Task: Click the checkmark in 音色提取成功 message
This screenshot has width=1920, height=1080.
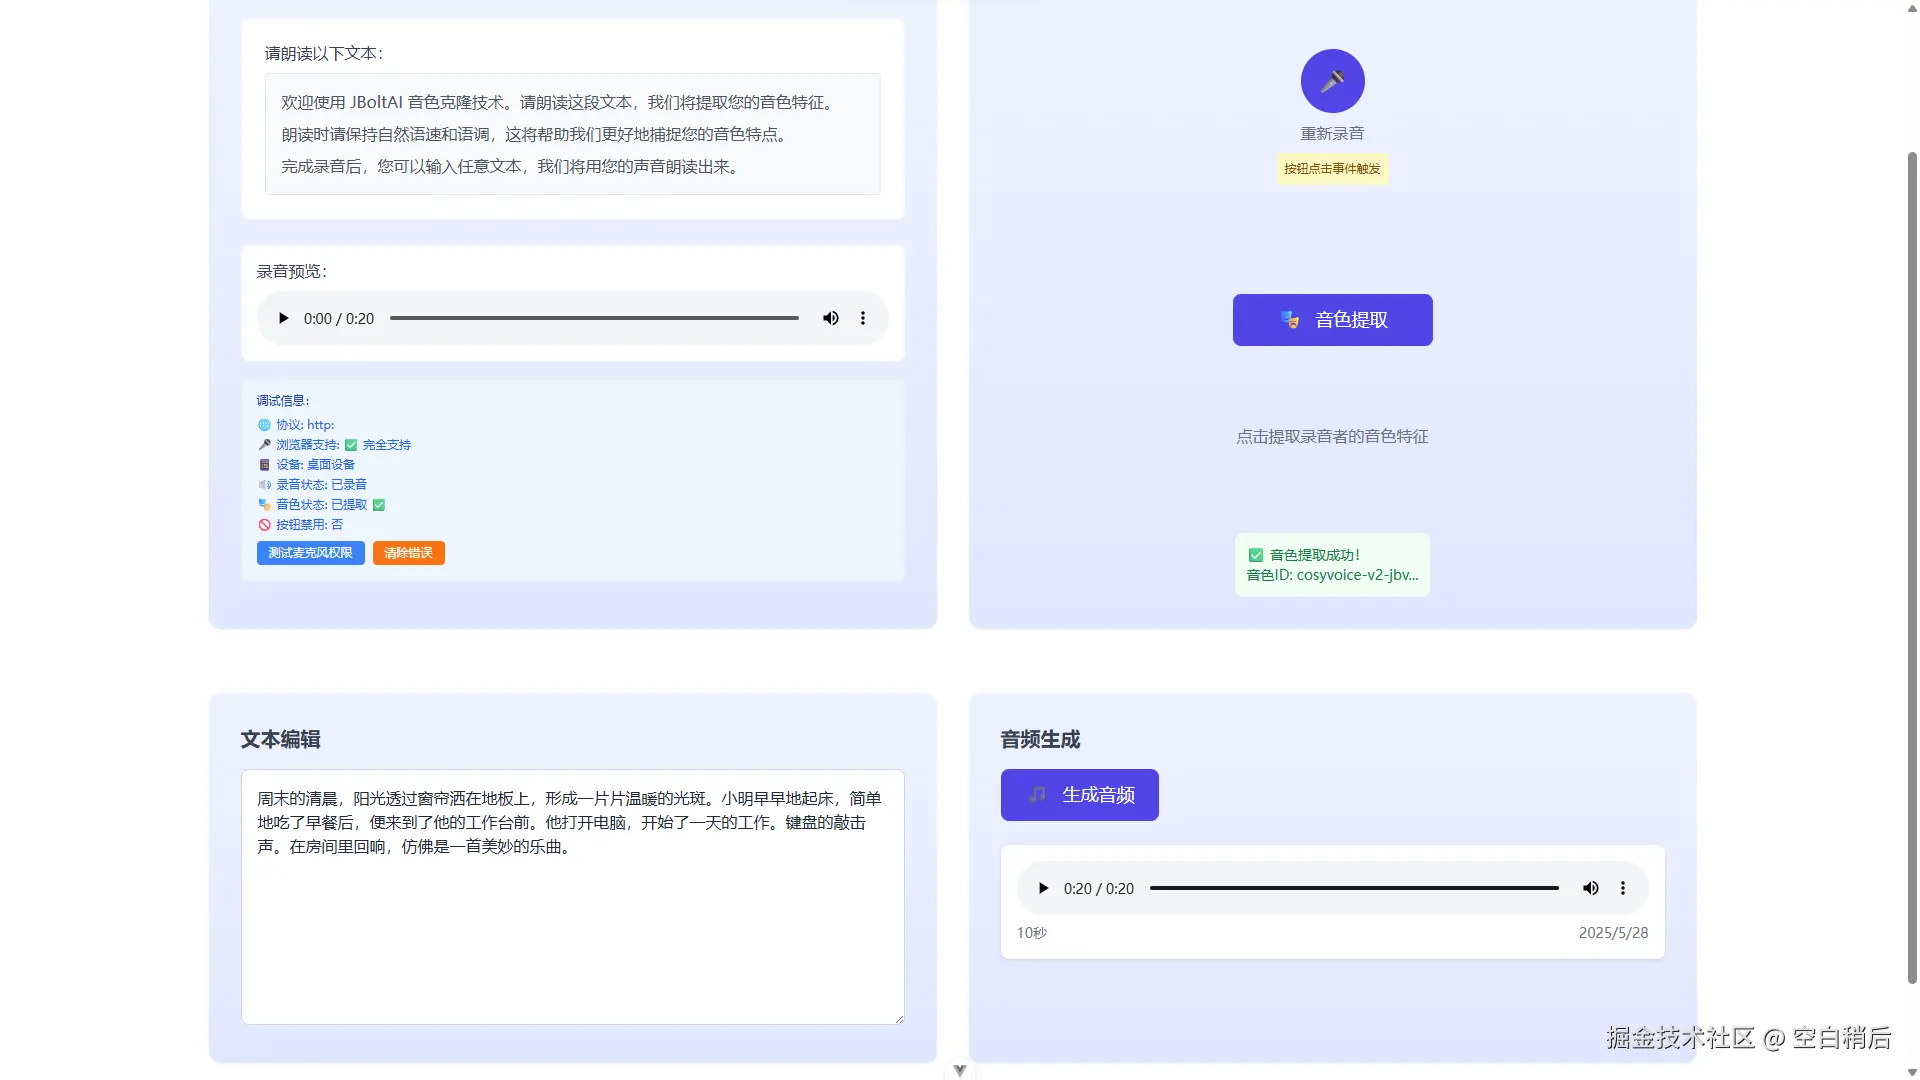Action: [1255, 554]
